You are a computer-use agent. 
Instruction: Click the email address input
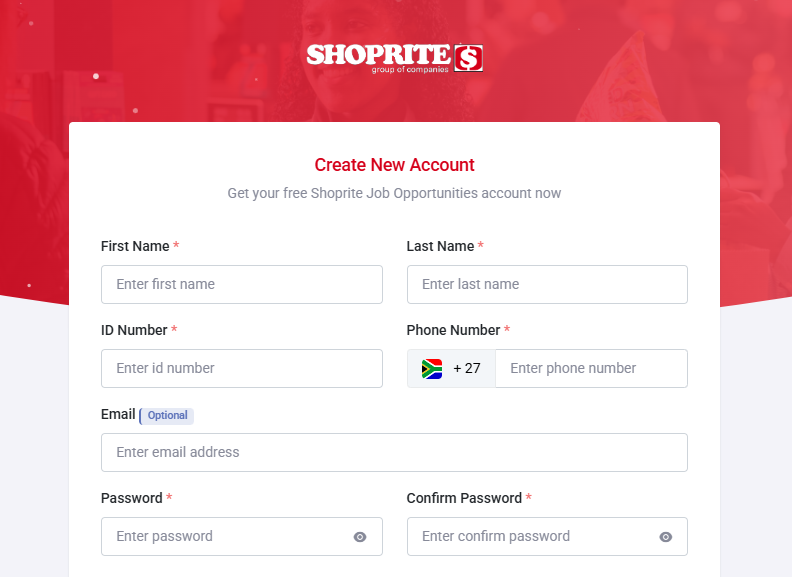click(x=394, y=452)
